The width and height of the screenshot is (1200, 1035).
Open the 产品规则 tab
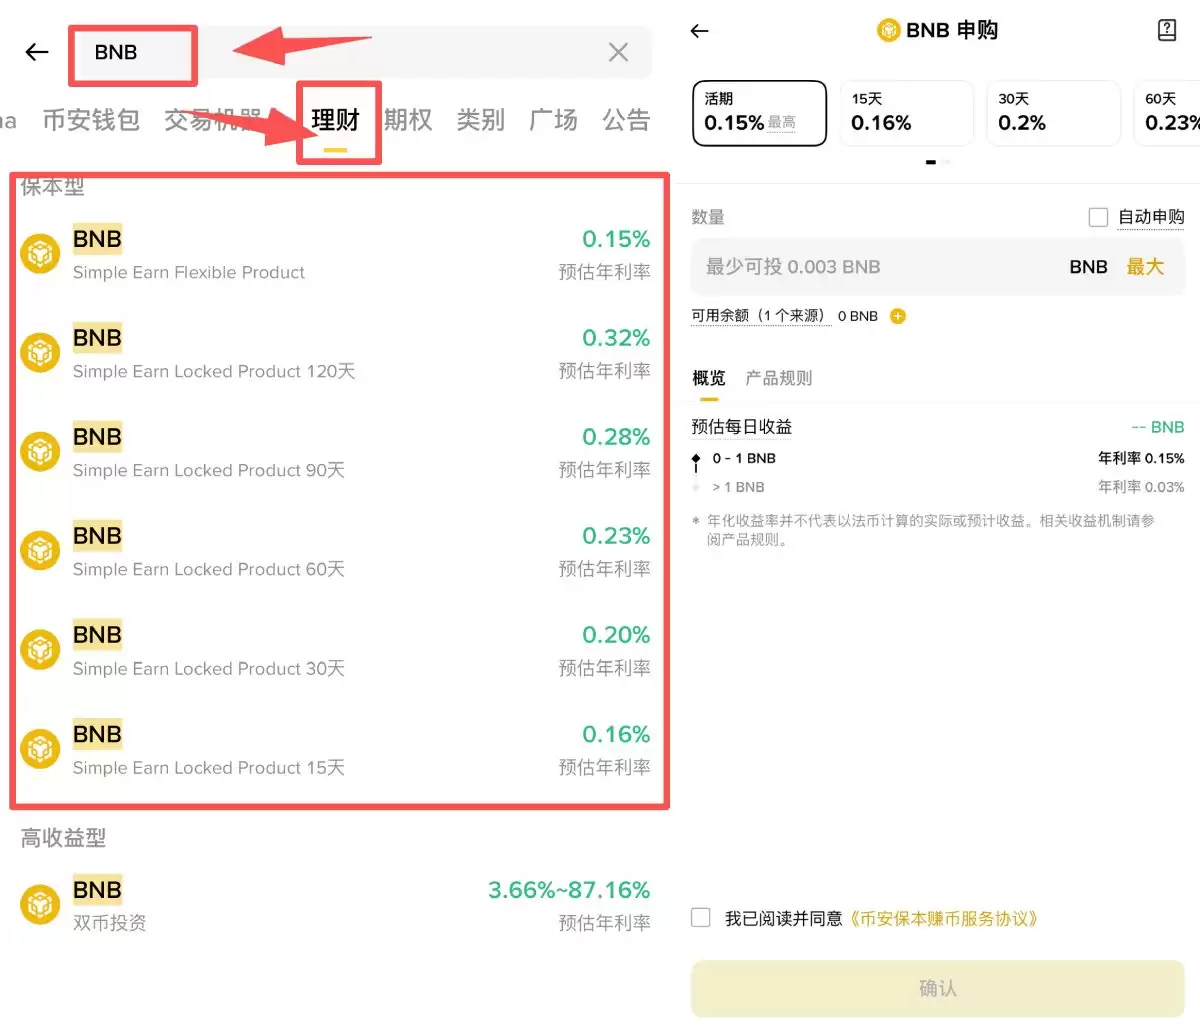779,378
